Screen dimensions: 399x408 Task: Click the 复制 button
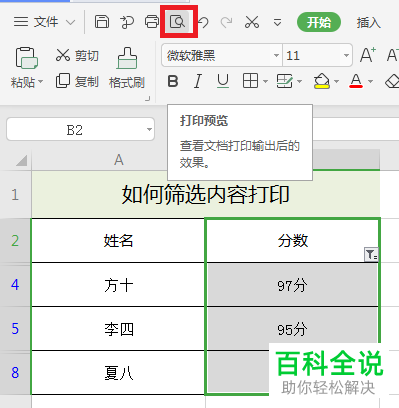[77, 81]
